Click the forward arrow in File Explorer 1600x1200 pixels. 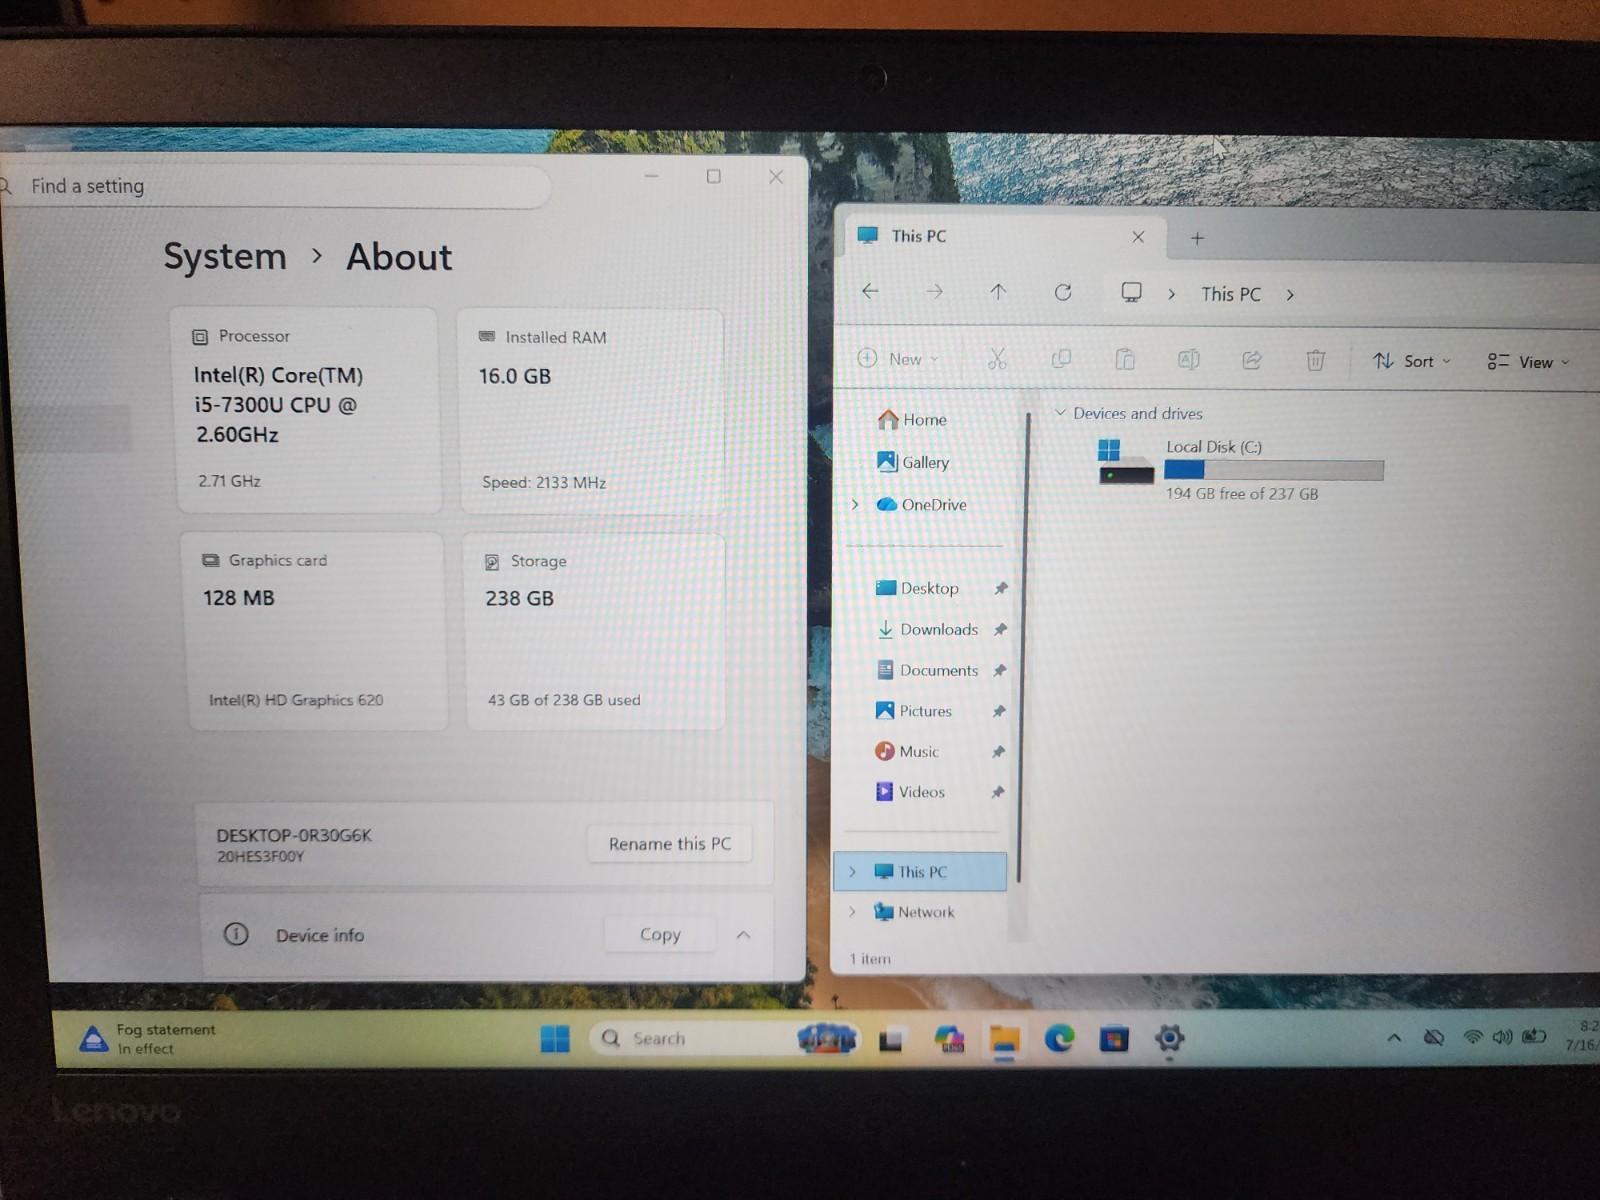point(934,291)
